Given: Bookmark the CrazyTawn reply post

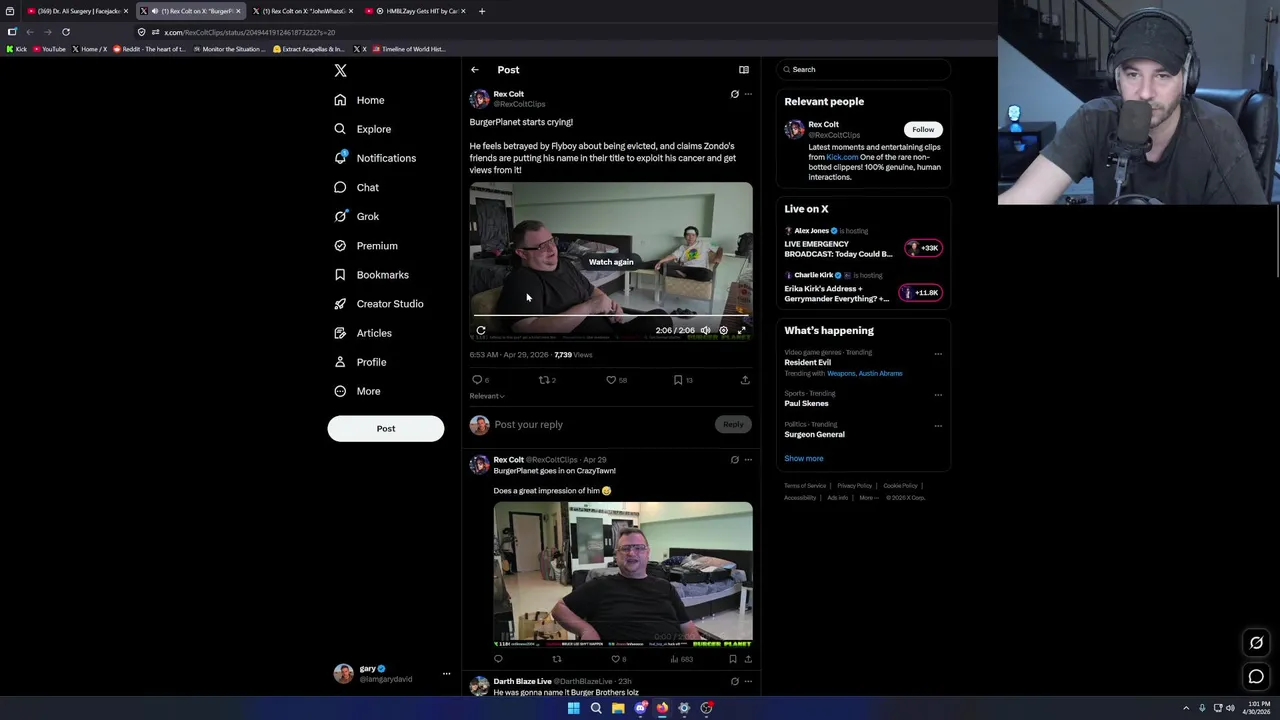Looking at the screenshot, I should point(732,659).
